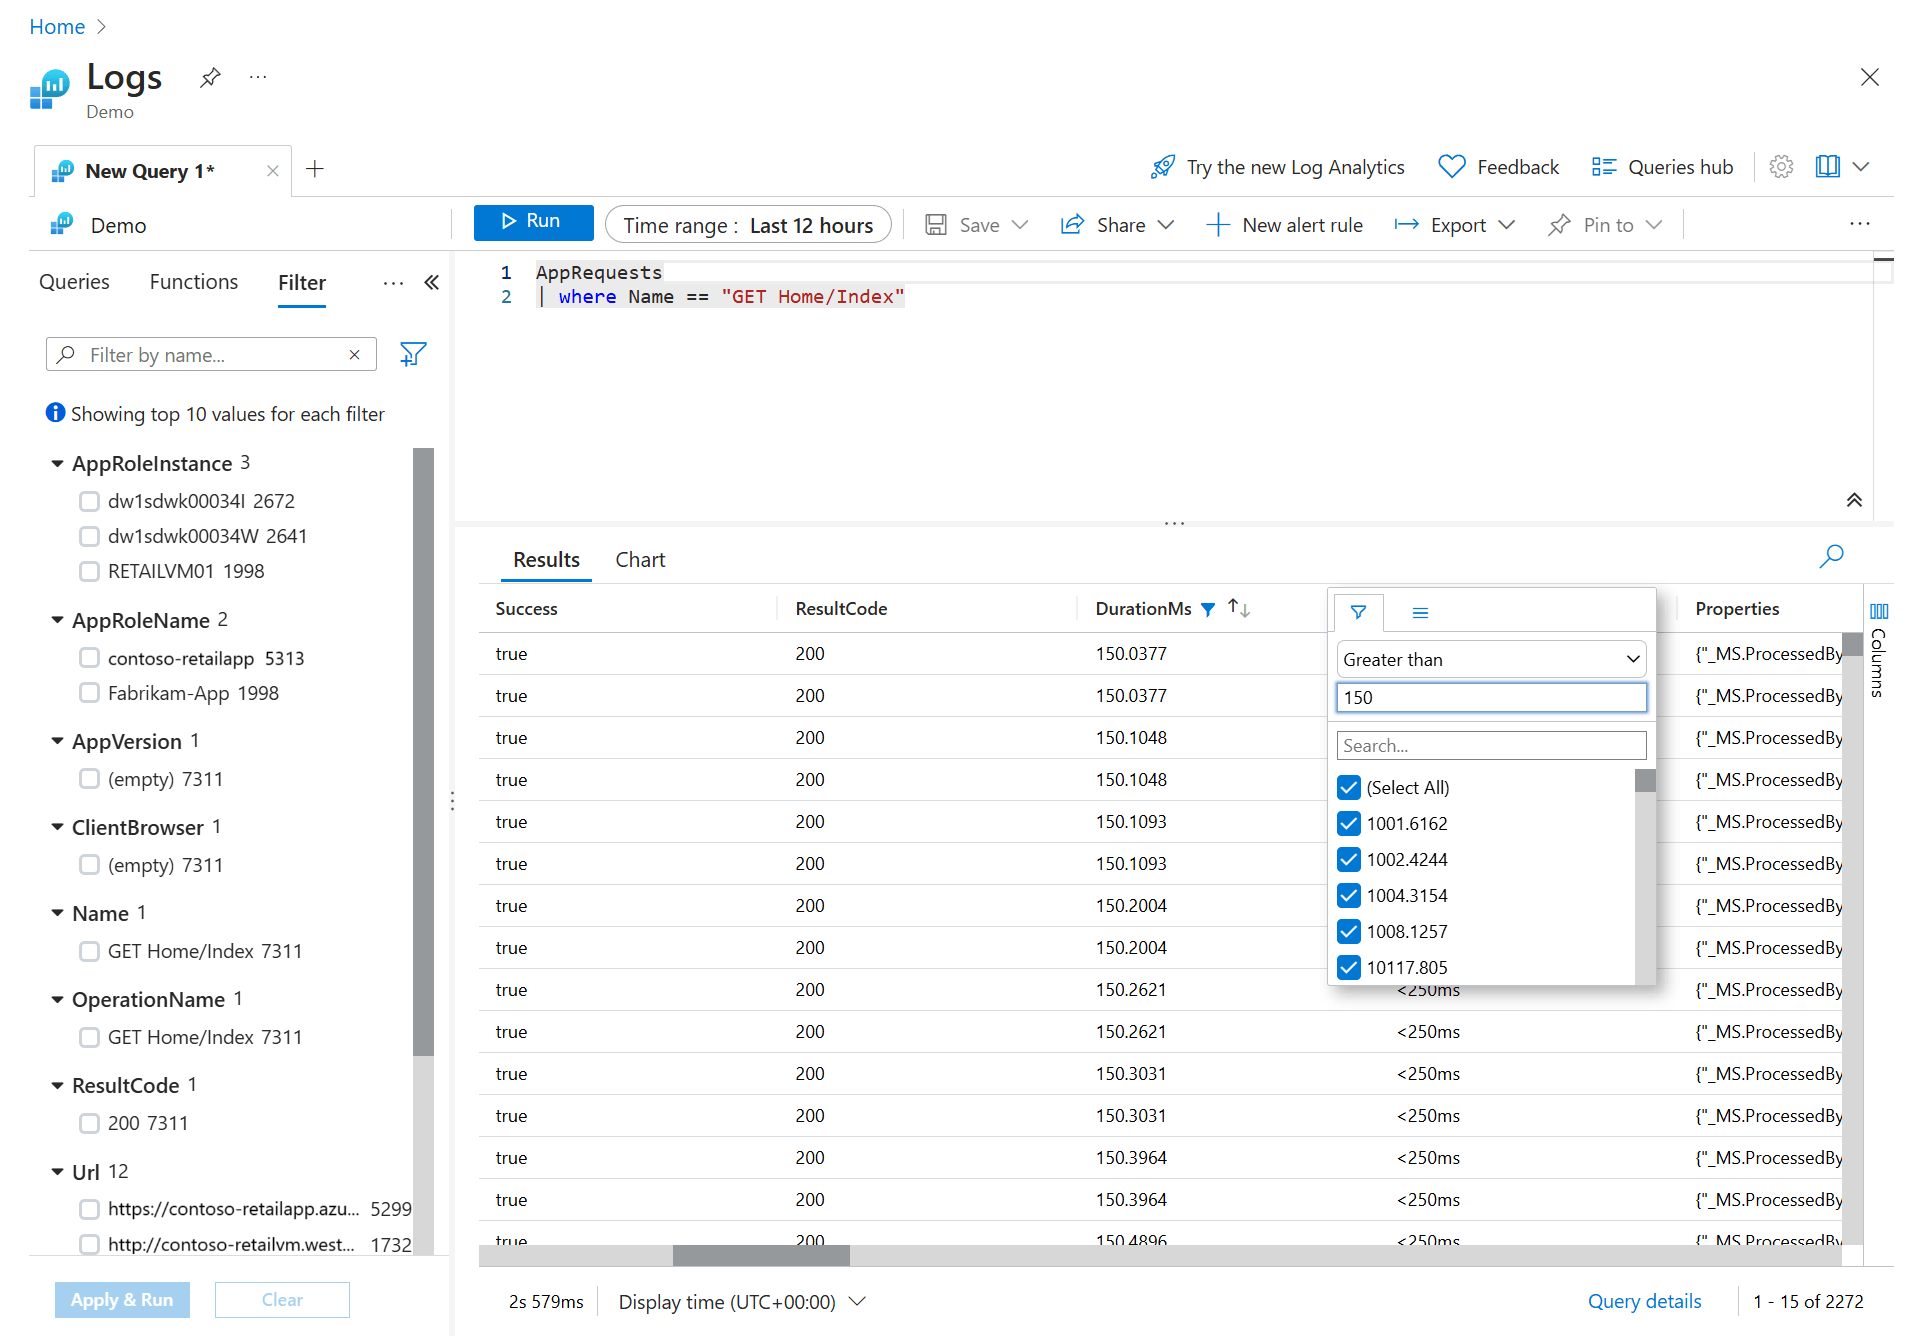
Task: Collapse the query editor with double chevron
Action: (x=1855, y=499)
